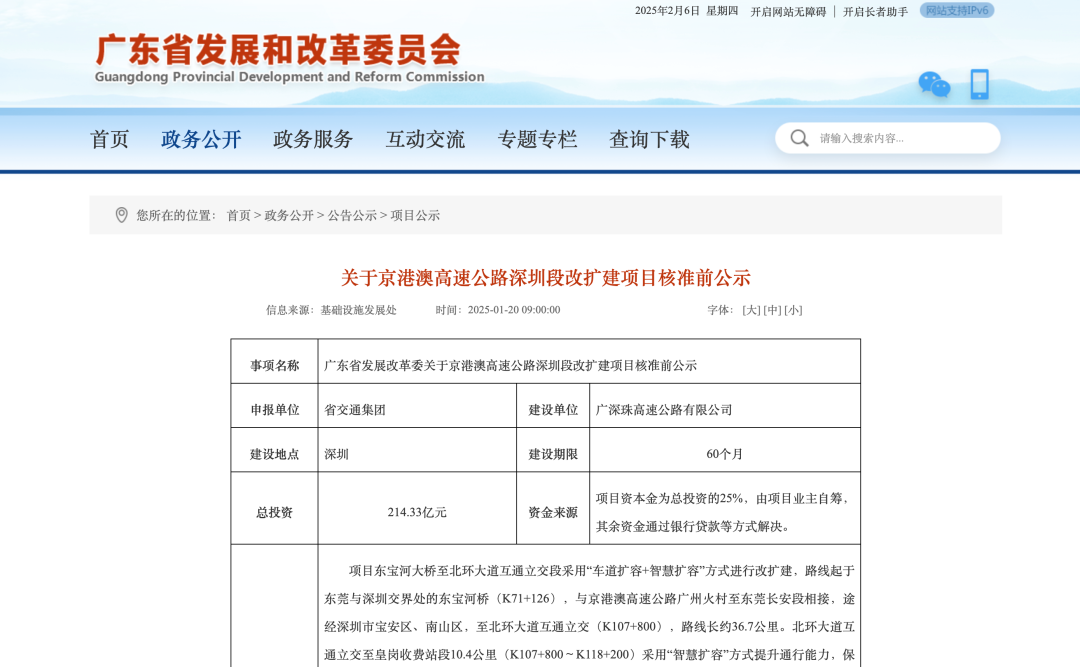Go to 政务公开 in the breadcrumb
The image size is (1080, 667).
click(289, 216)
